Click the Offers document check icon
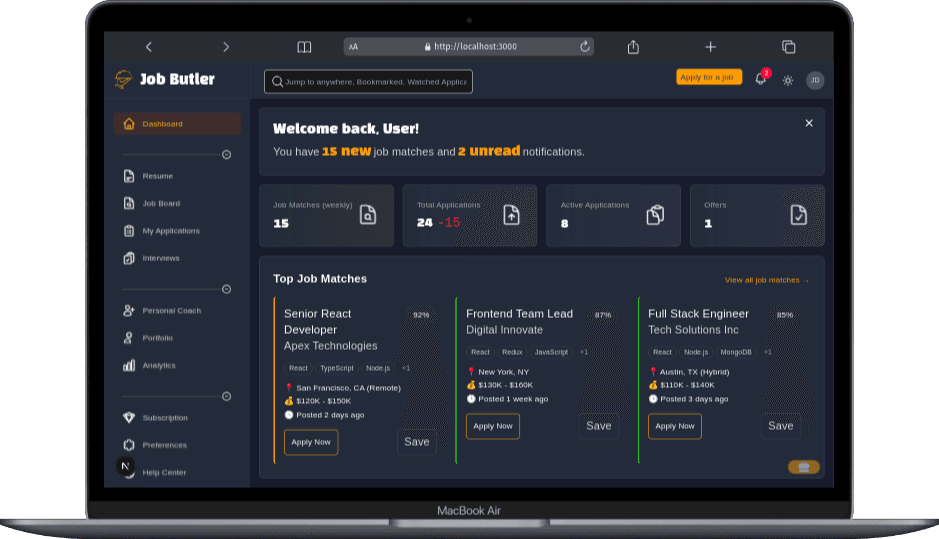Viewport: 939px width, 539px height. 798,214
